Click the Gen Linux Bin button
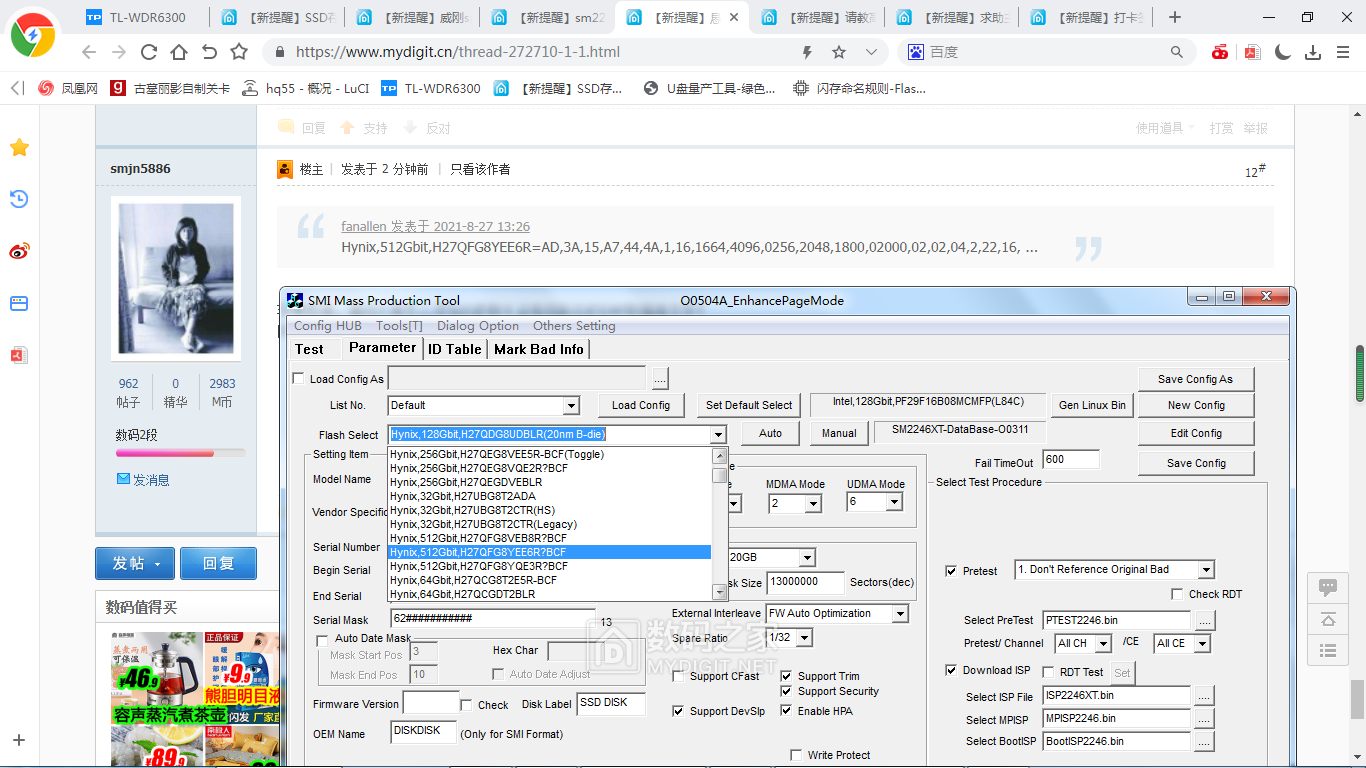The image size is (1366, 768). coord(1092,405)
